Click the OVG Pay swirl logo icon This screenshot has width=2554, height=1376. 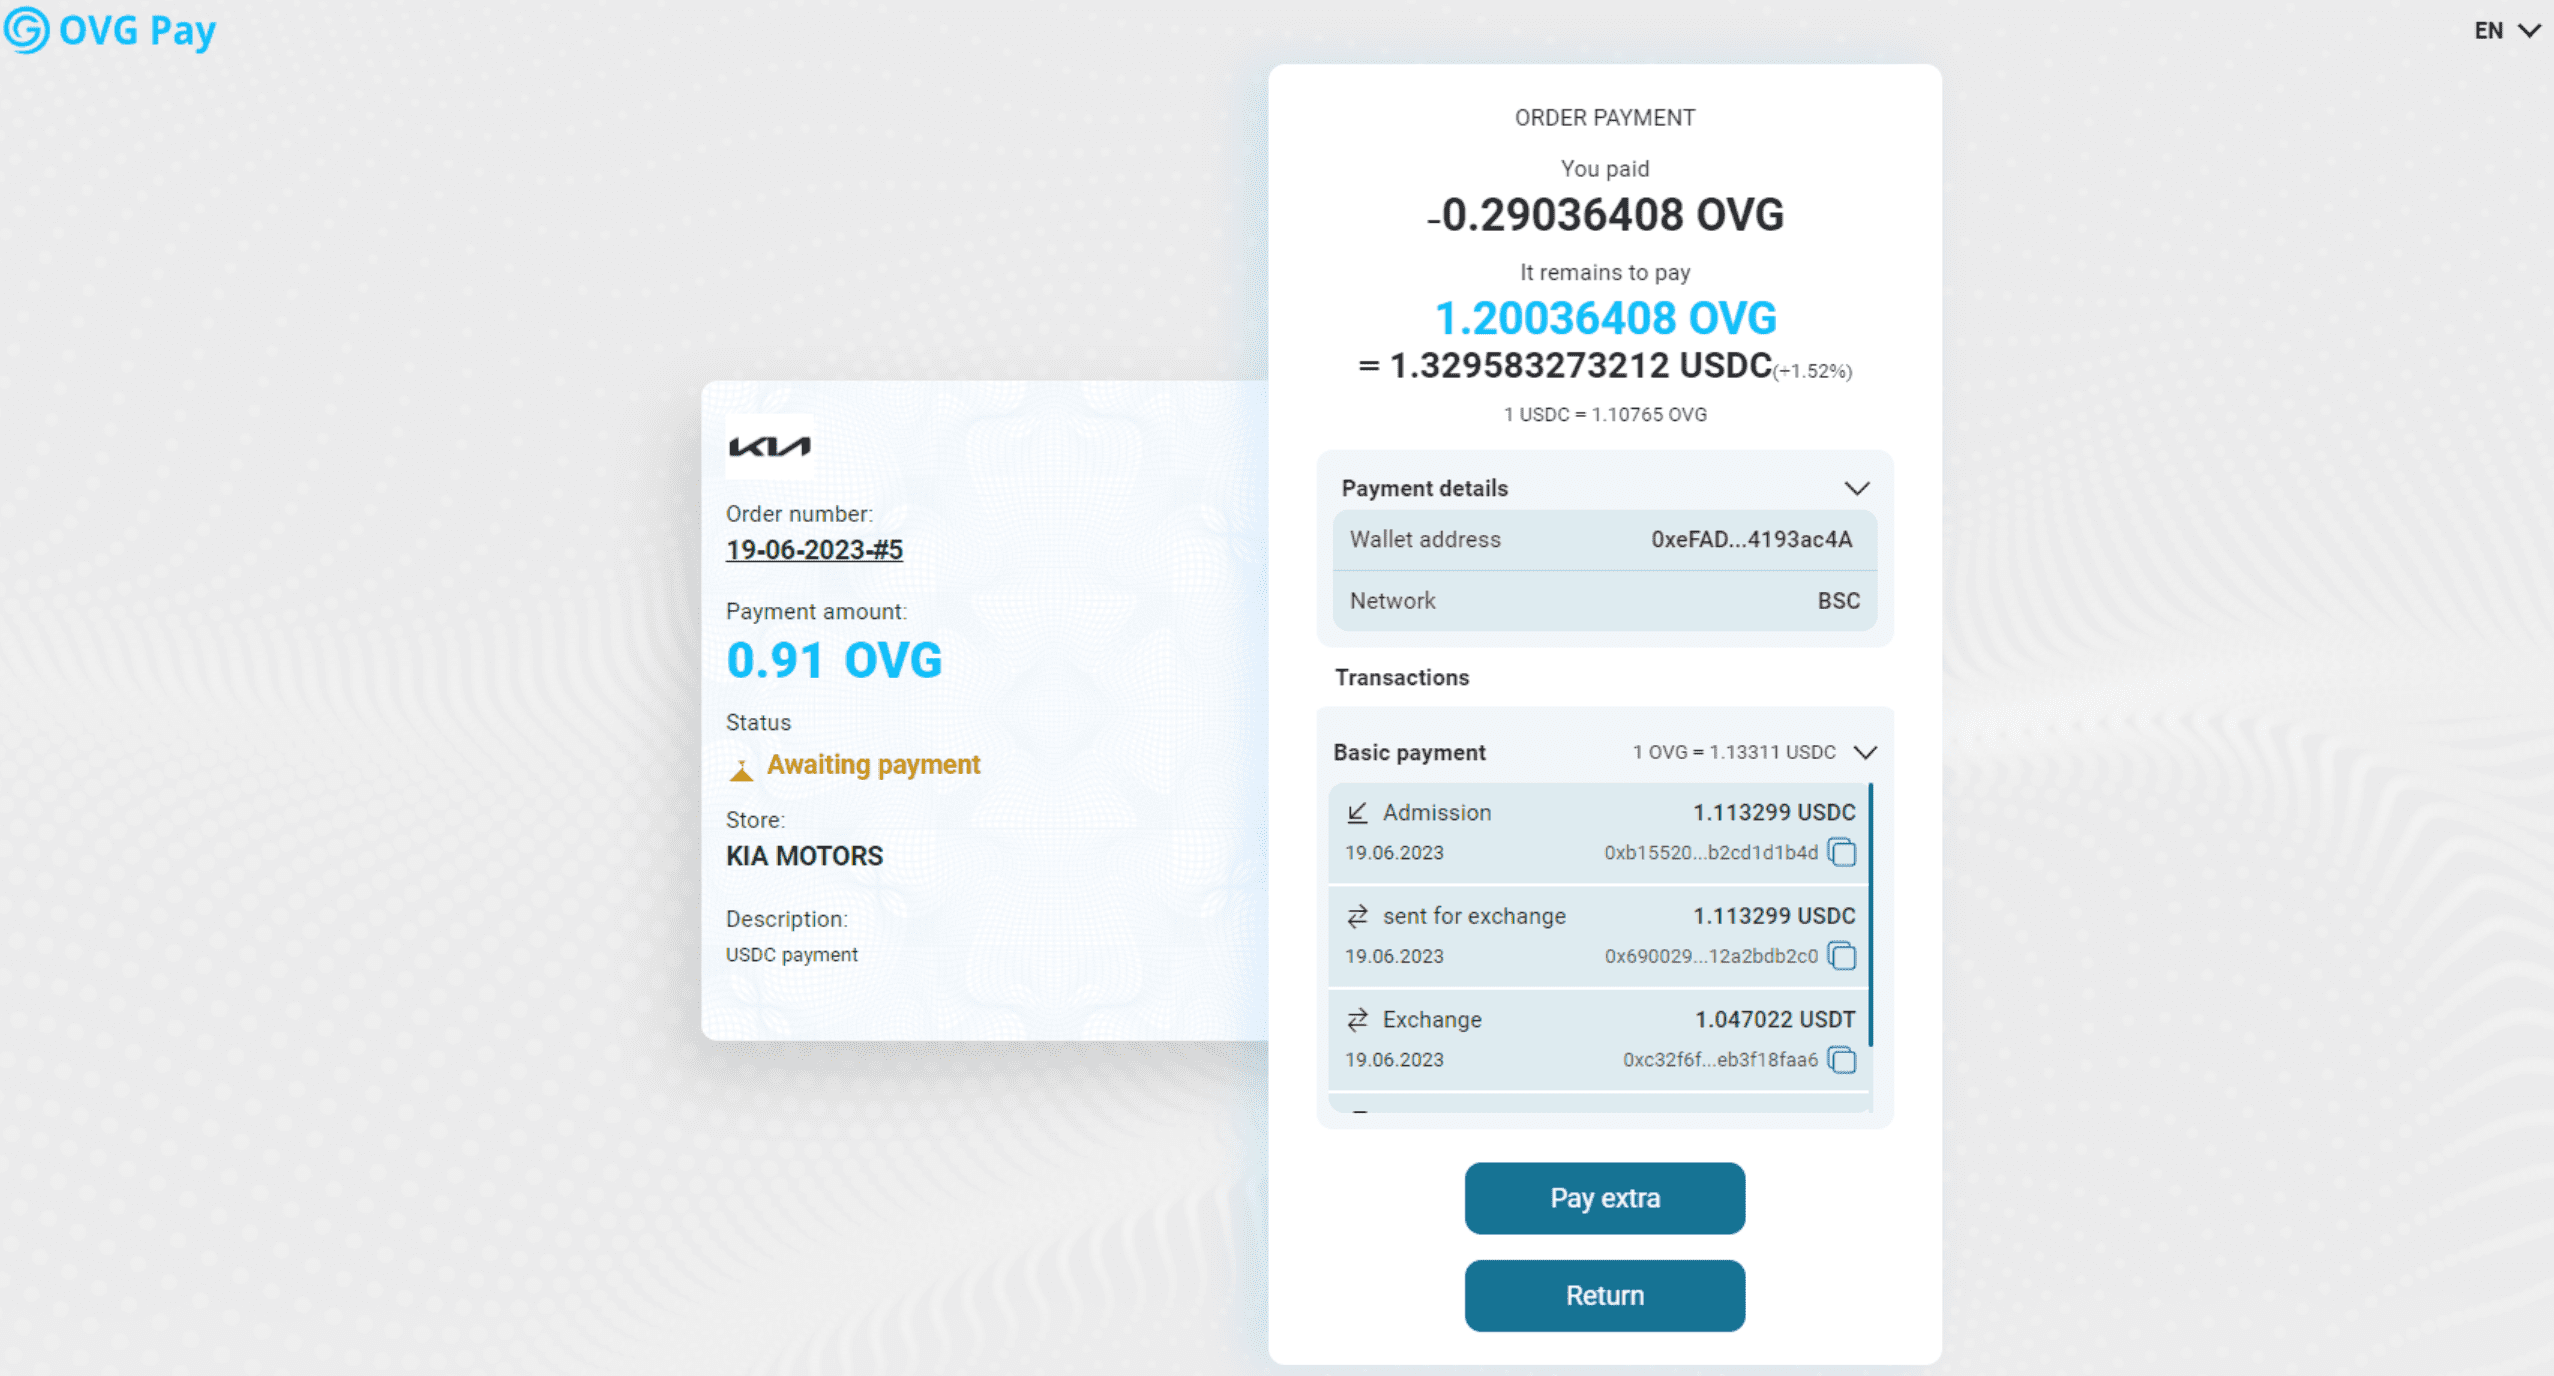point(26,29)
